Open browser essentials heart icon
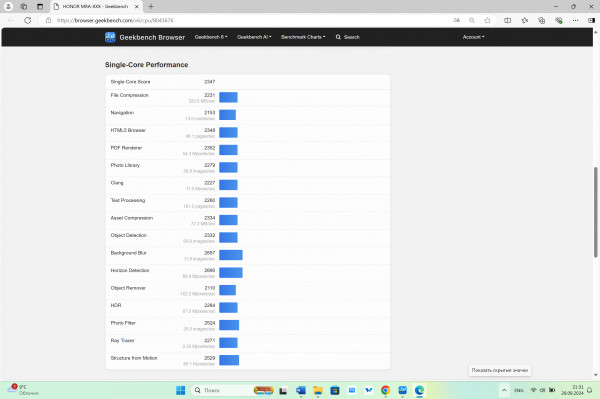 pyautogui.click(x=559, y=20)
